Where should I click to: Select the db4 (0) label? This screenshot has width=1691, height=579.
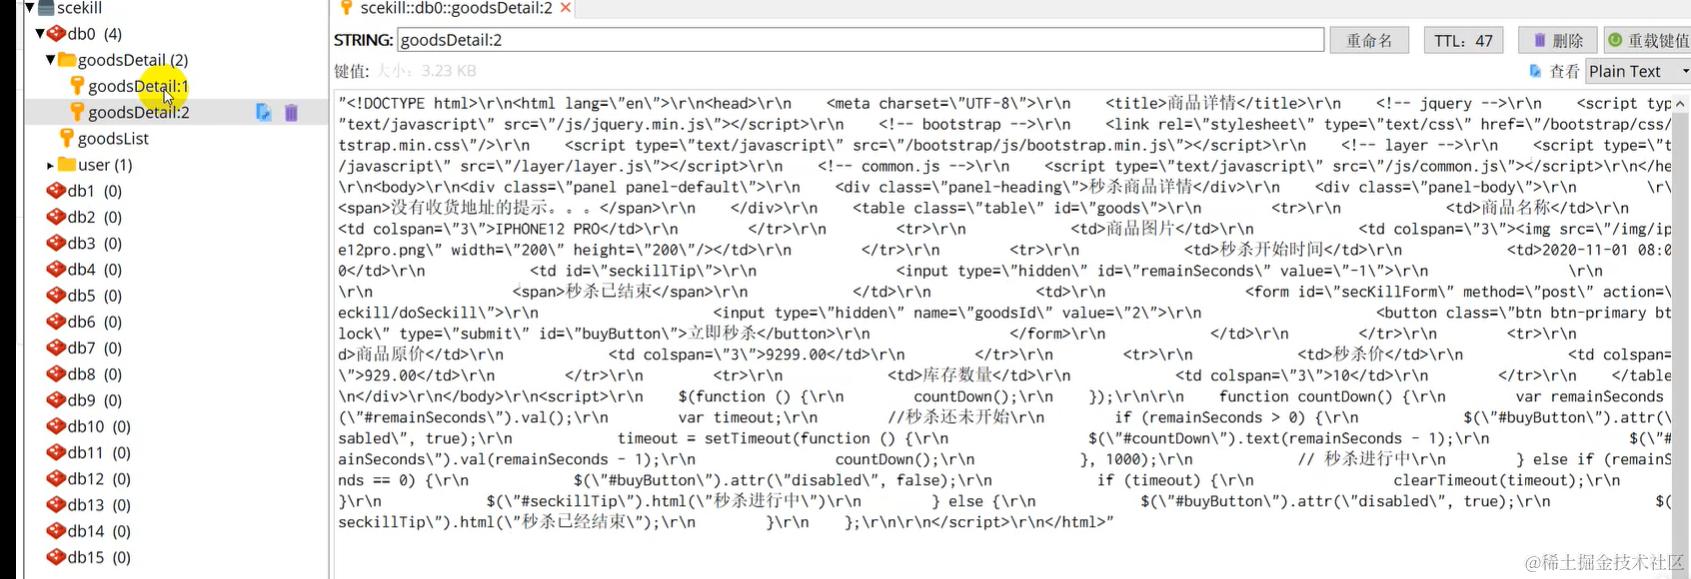click(94, 269)
